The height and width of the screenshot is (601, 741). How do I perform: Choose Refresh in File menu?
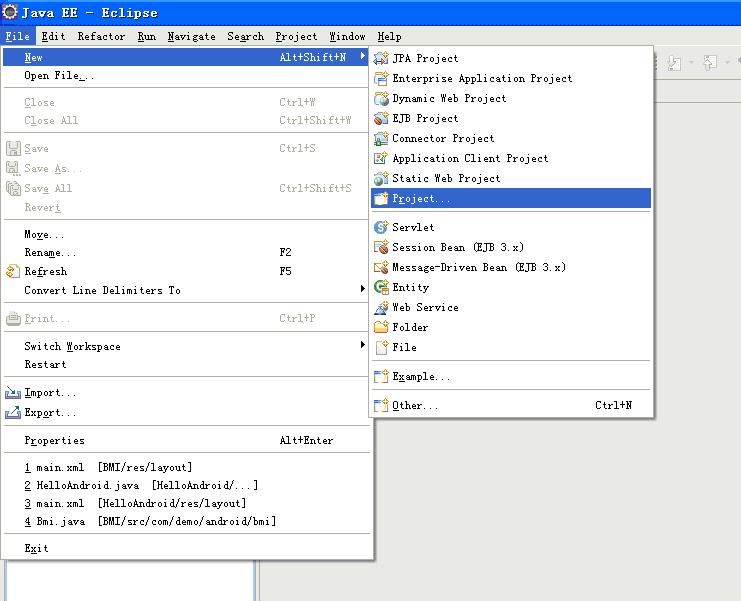tap(186, 271)
